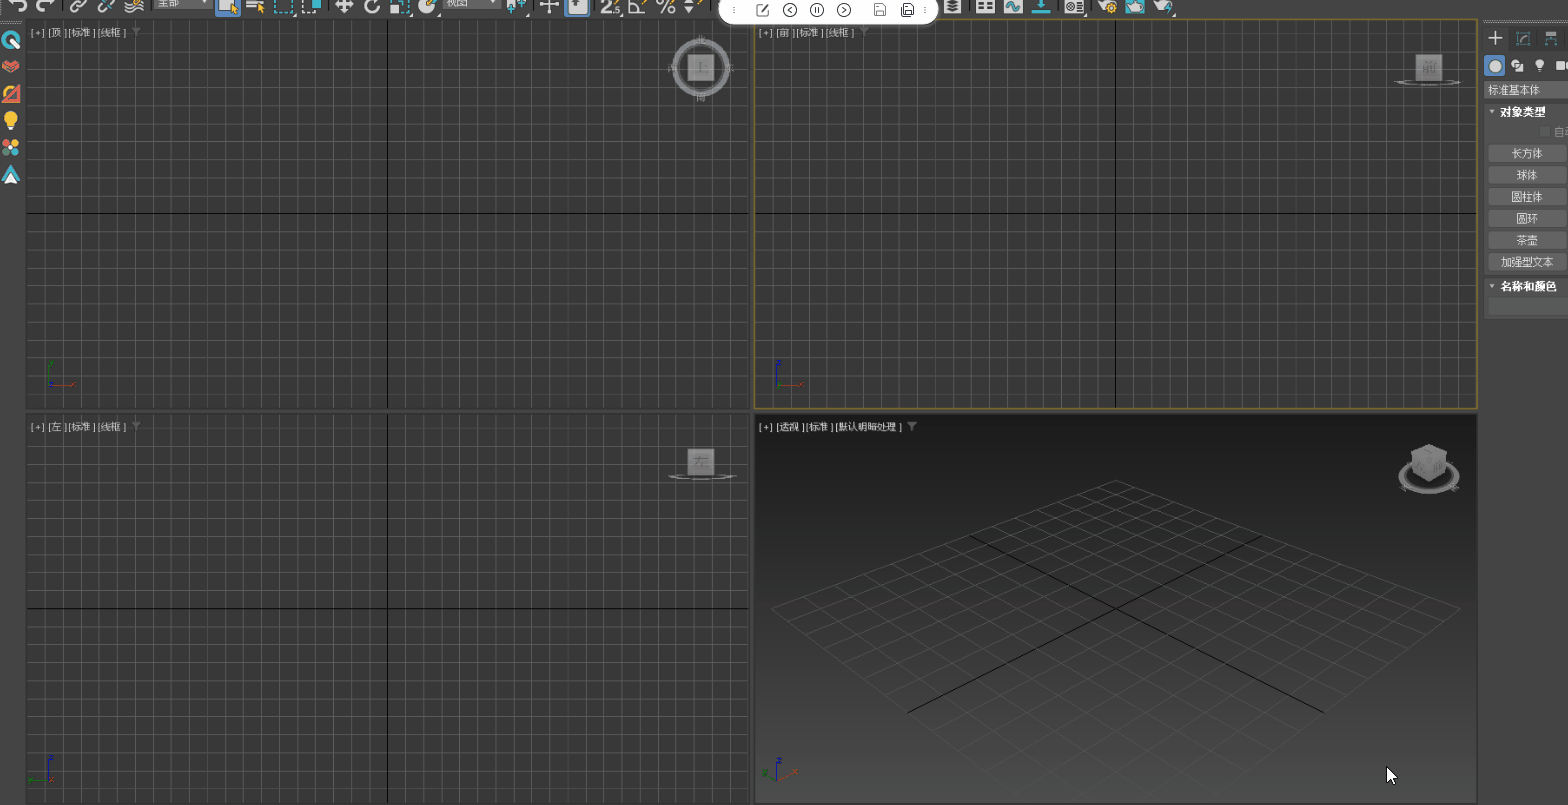
Task: Select the Link objects chain icon
Action: (x=78, y=6)
